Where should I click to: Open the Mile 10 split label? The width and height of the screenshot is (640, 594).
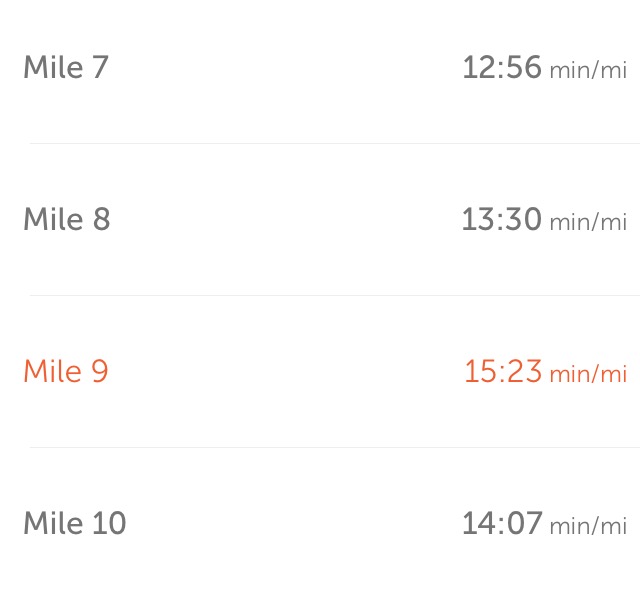pyautogui.click(x=75, y=523)
